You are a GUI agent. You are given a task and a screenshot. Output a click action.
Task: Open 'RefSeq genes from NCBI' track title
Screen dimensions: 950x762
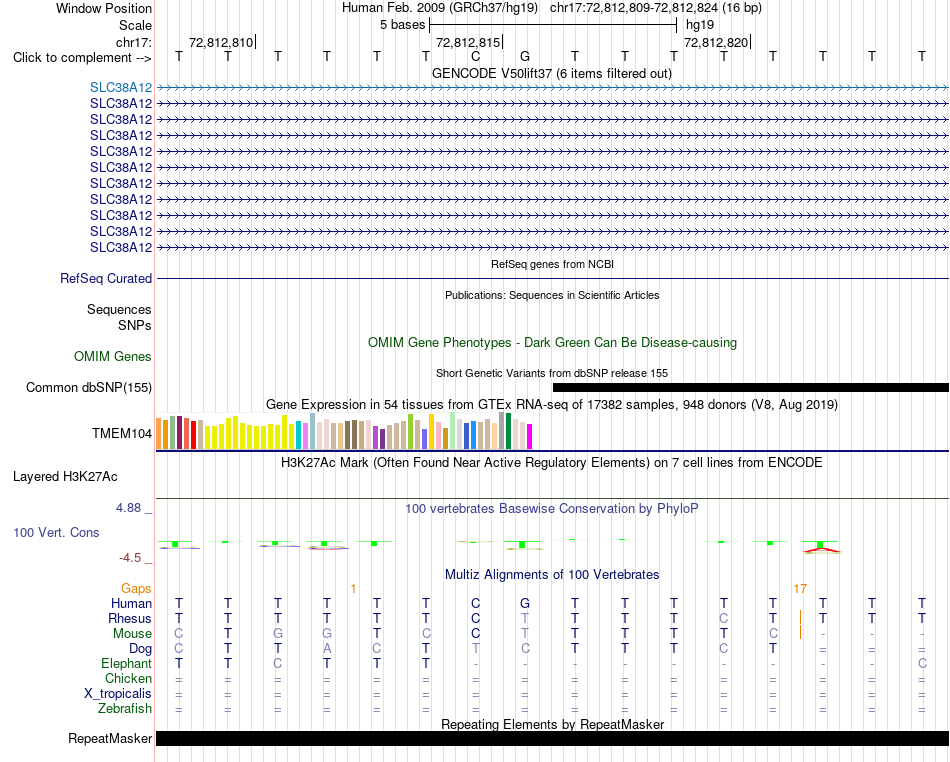552,264
